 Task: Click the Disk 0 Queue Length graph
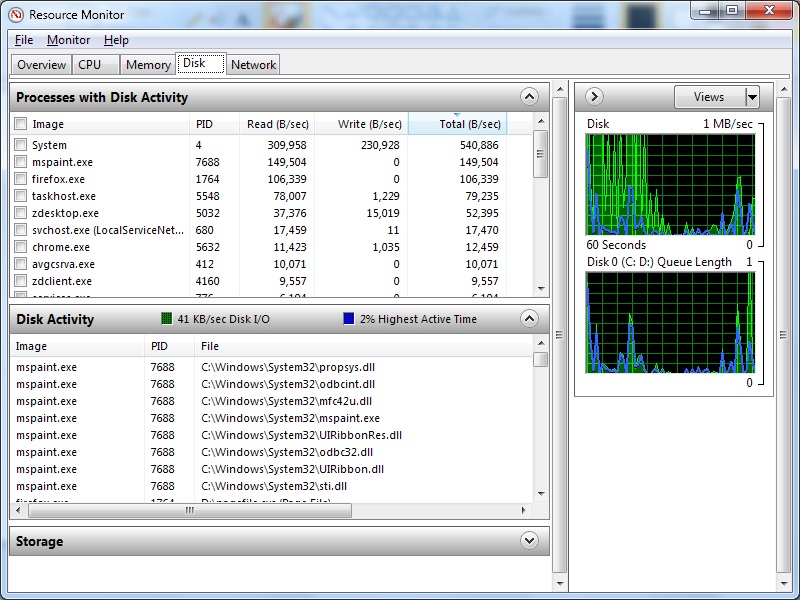(x=670, y=322)
